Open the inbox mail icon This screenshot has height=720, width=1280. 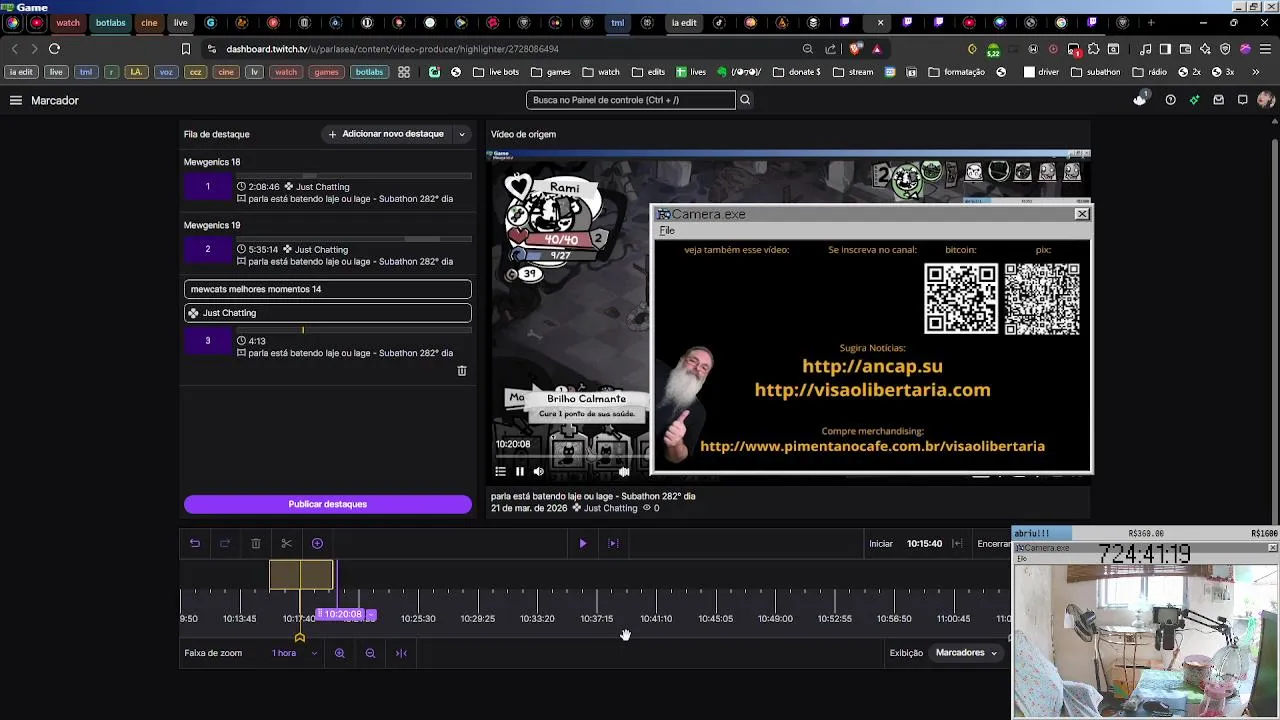1218,100
